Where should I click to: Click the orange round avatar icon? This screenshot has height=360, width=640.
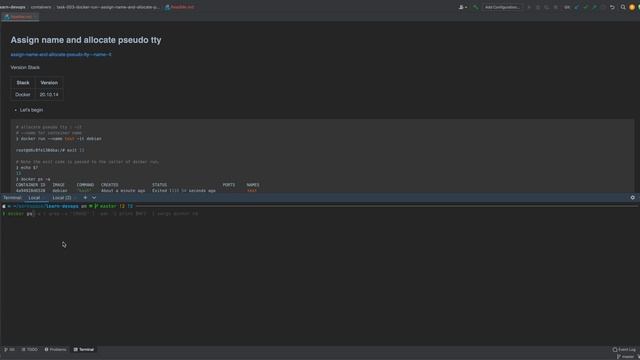[x=632, y=7]
